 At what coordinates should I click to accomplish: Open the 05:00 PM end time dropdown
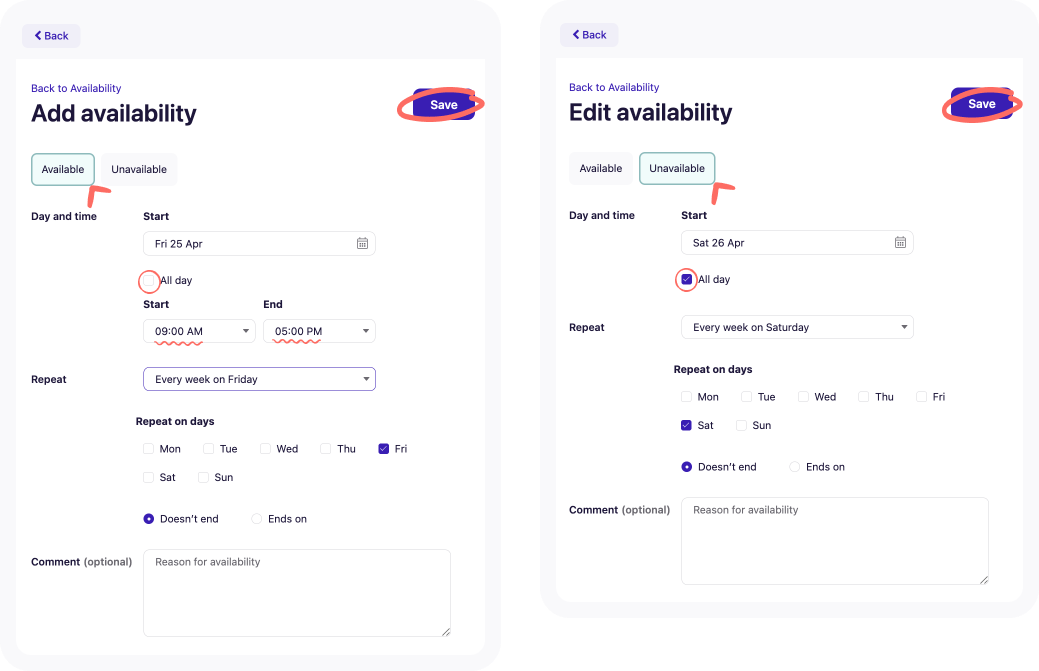[x=319, y=331]
